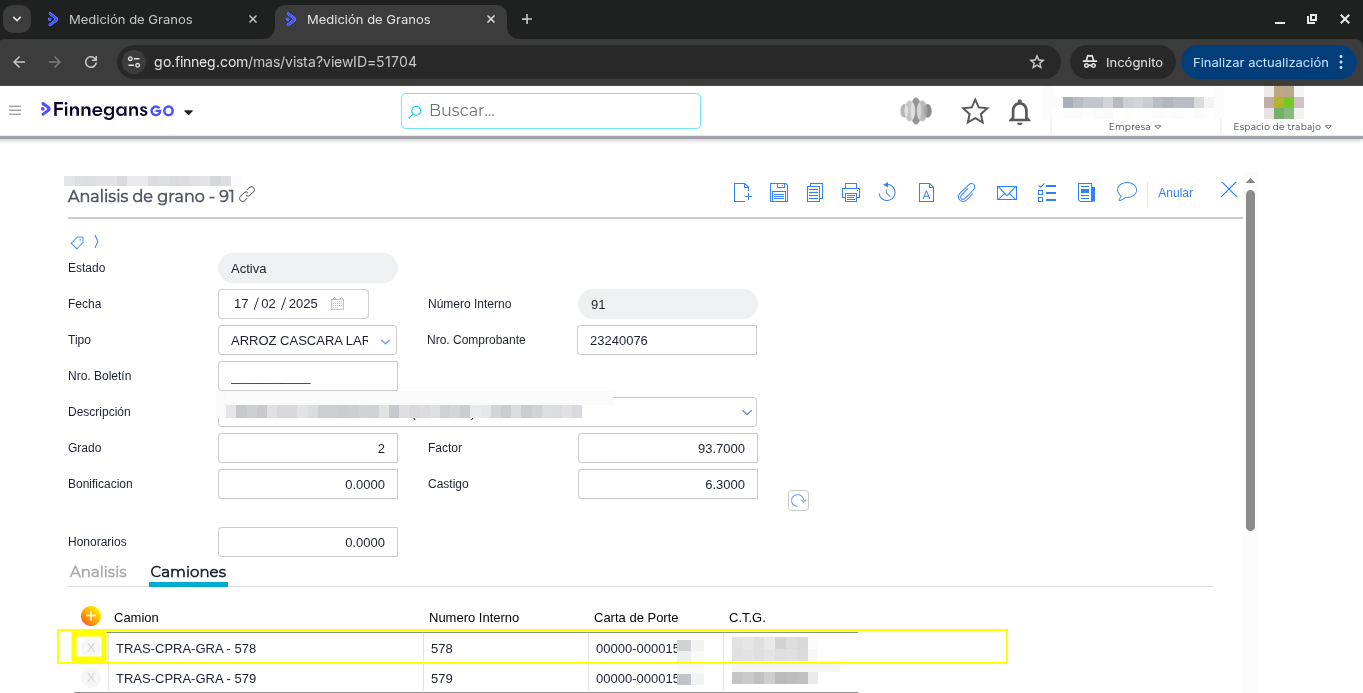The width and height of the screenshot is (1363, 693).
Task: Remove row TRAS-CPRA-GRA - 579
Action: 91,678
